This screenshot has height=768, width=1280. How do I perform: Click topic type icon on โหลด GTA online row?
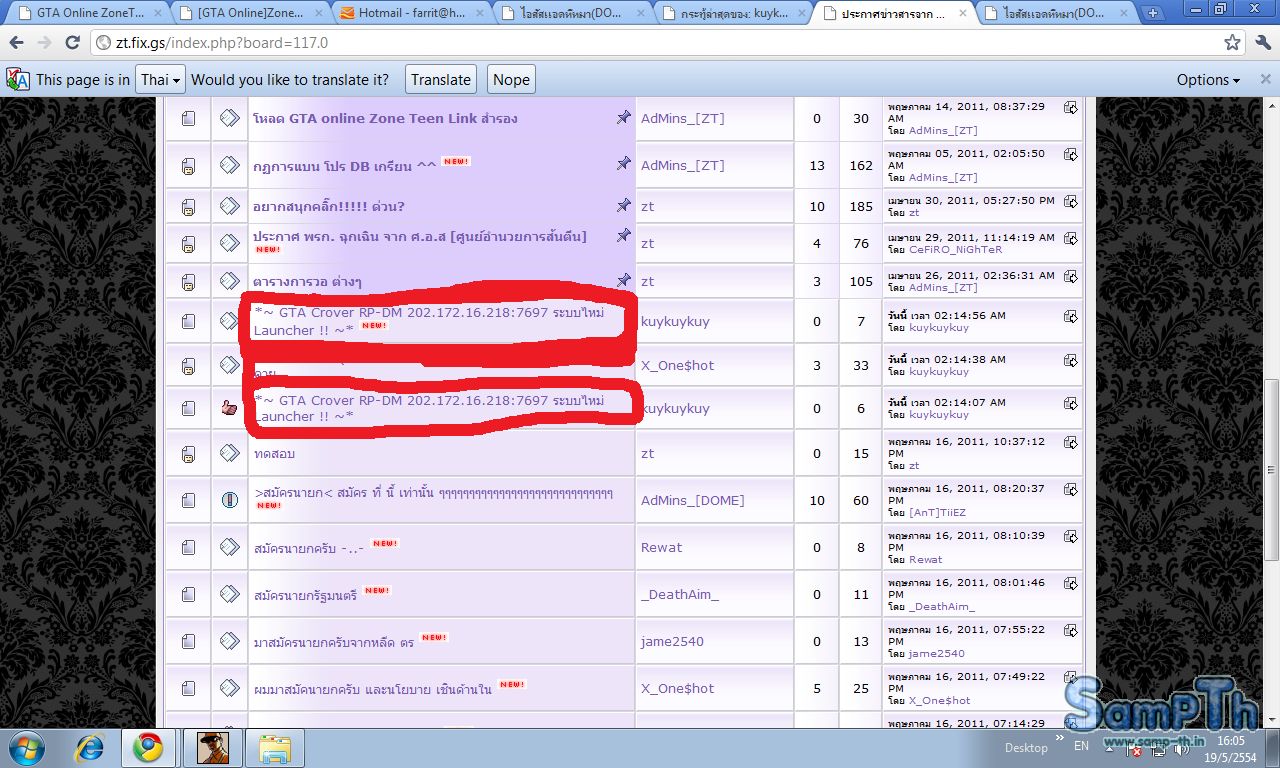point(229,118)
